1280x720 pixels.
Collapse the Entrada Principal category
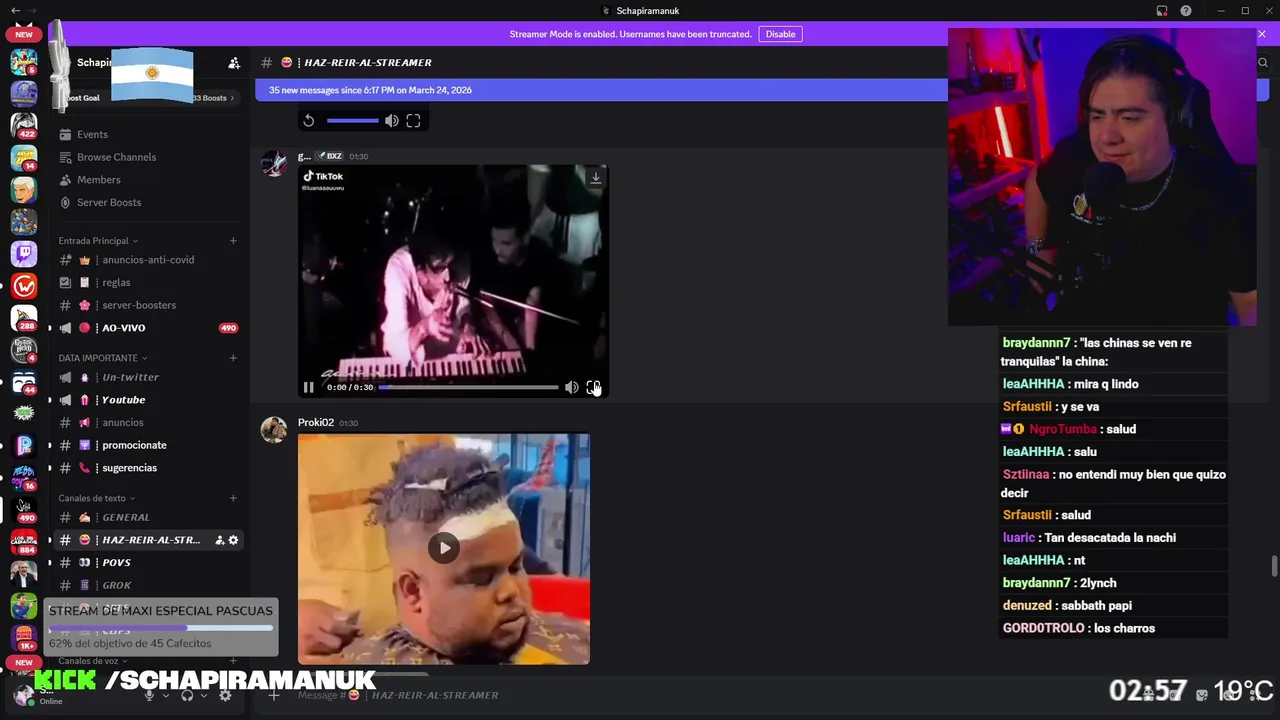[x=98, y=241]
